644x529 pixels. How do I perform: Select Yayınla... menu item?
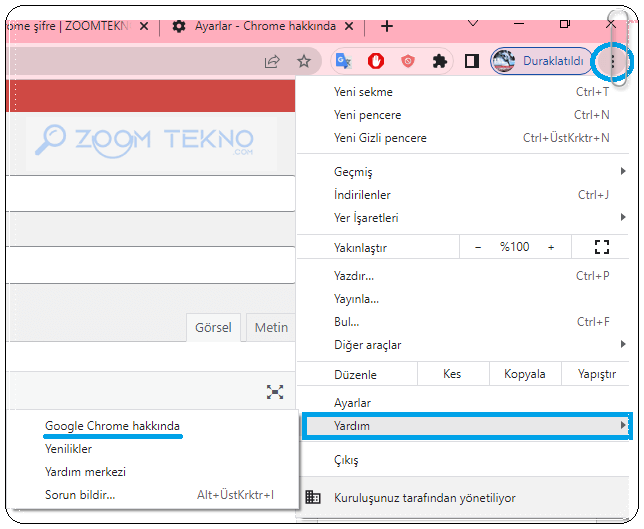[463, 299]
